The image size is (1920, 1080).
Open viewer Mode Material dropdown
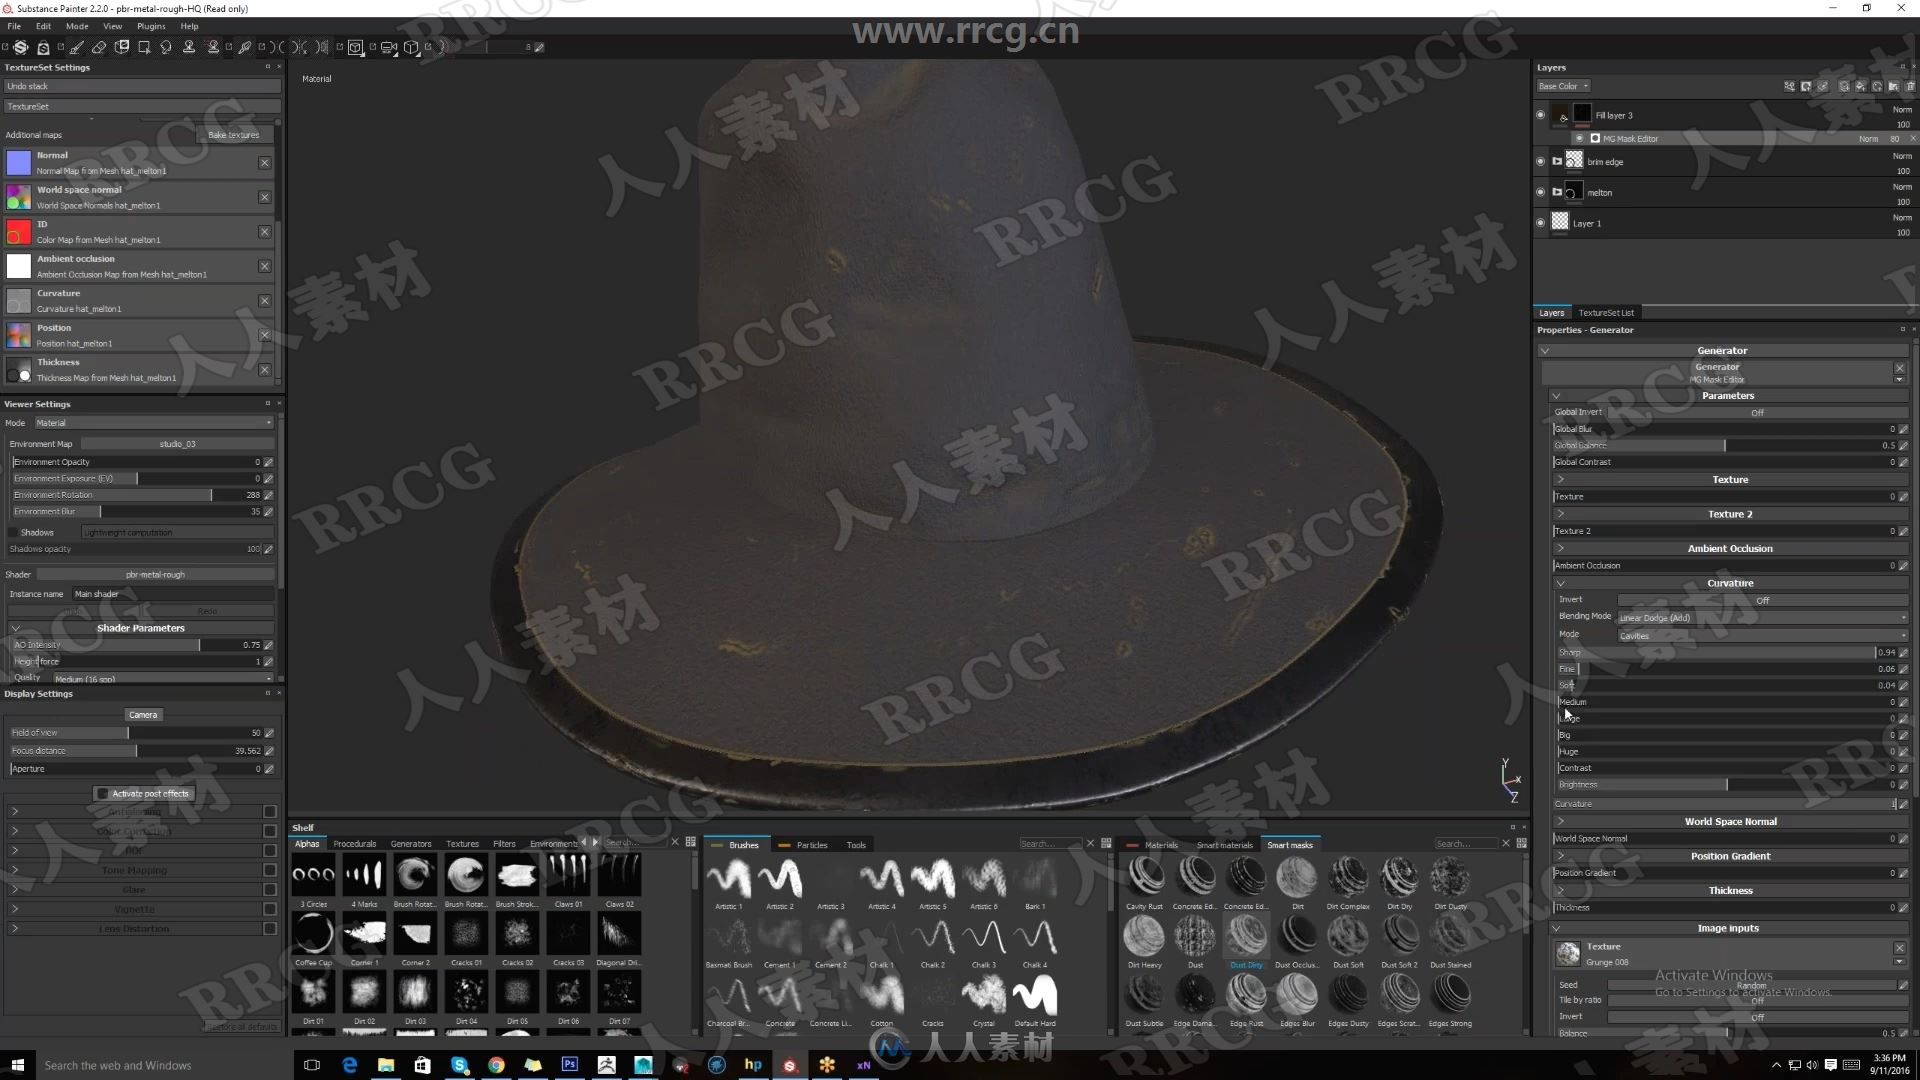point(154,423)
